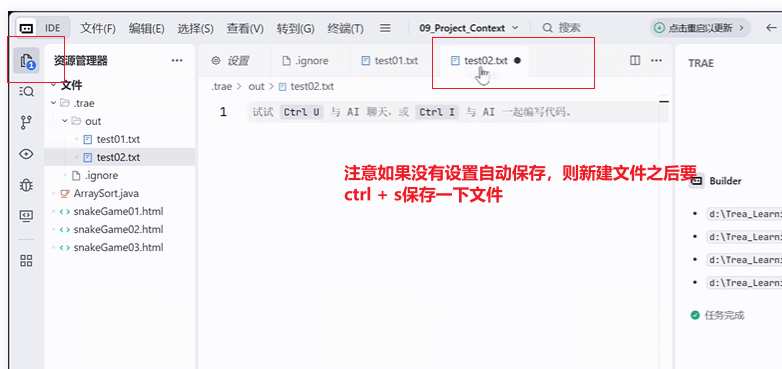Open the 终端(T) menu
Screen dimensions: 782x369
click(x=345, y=28)
